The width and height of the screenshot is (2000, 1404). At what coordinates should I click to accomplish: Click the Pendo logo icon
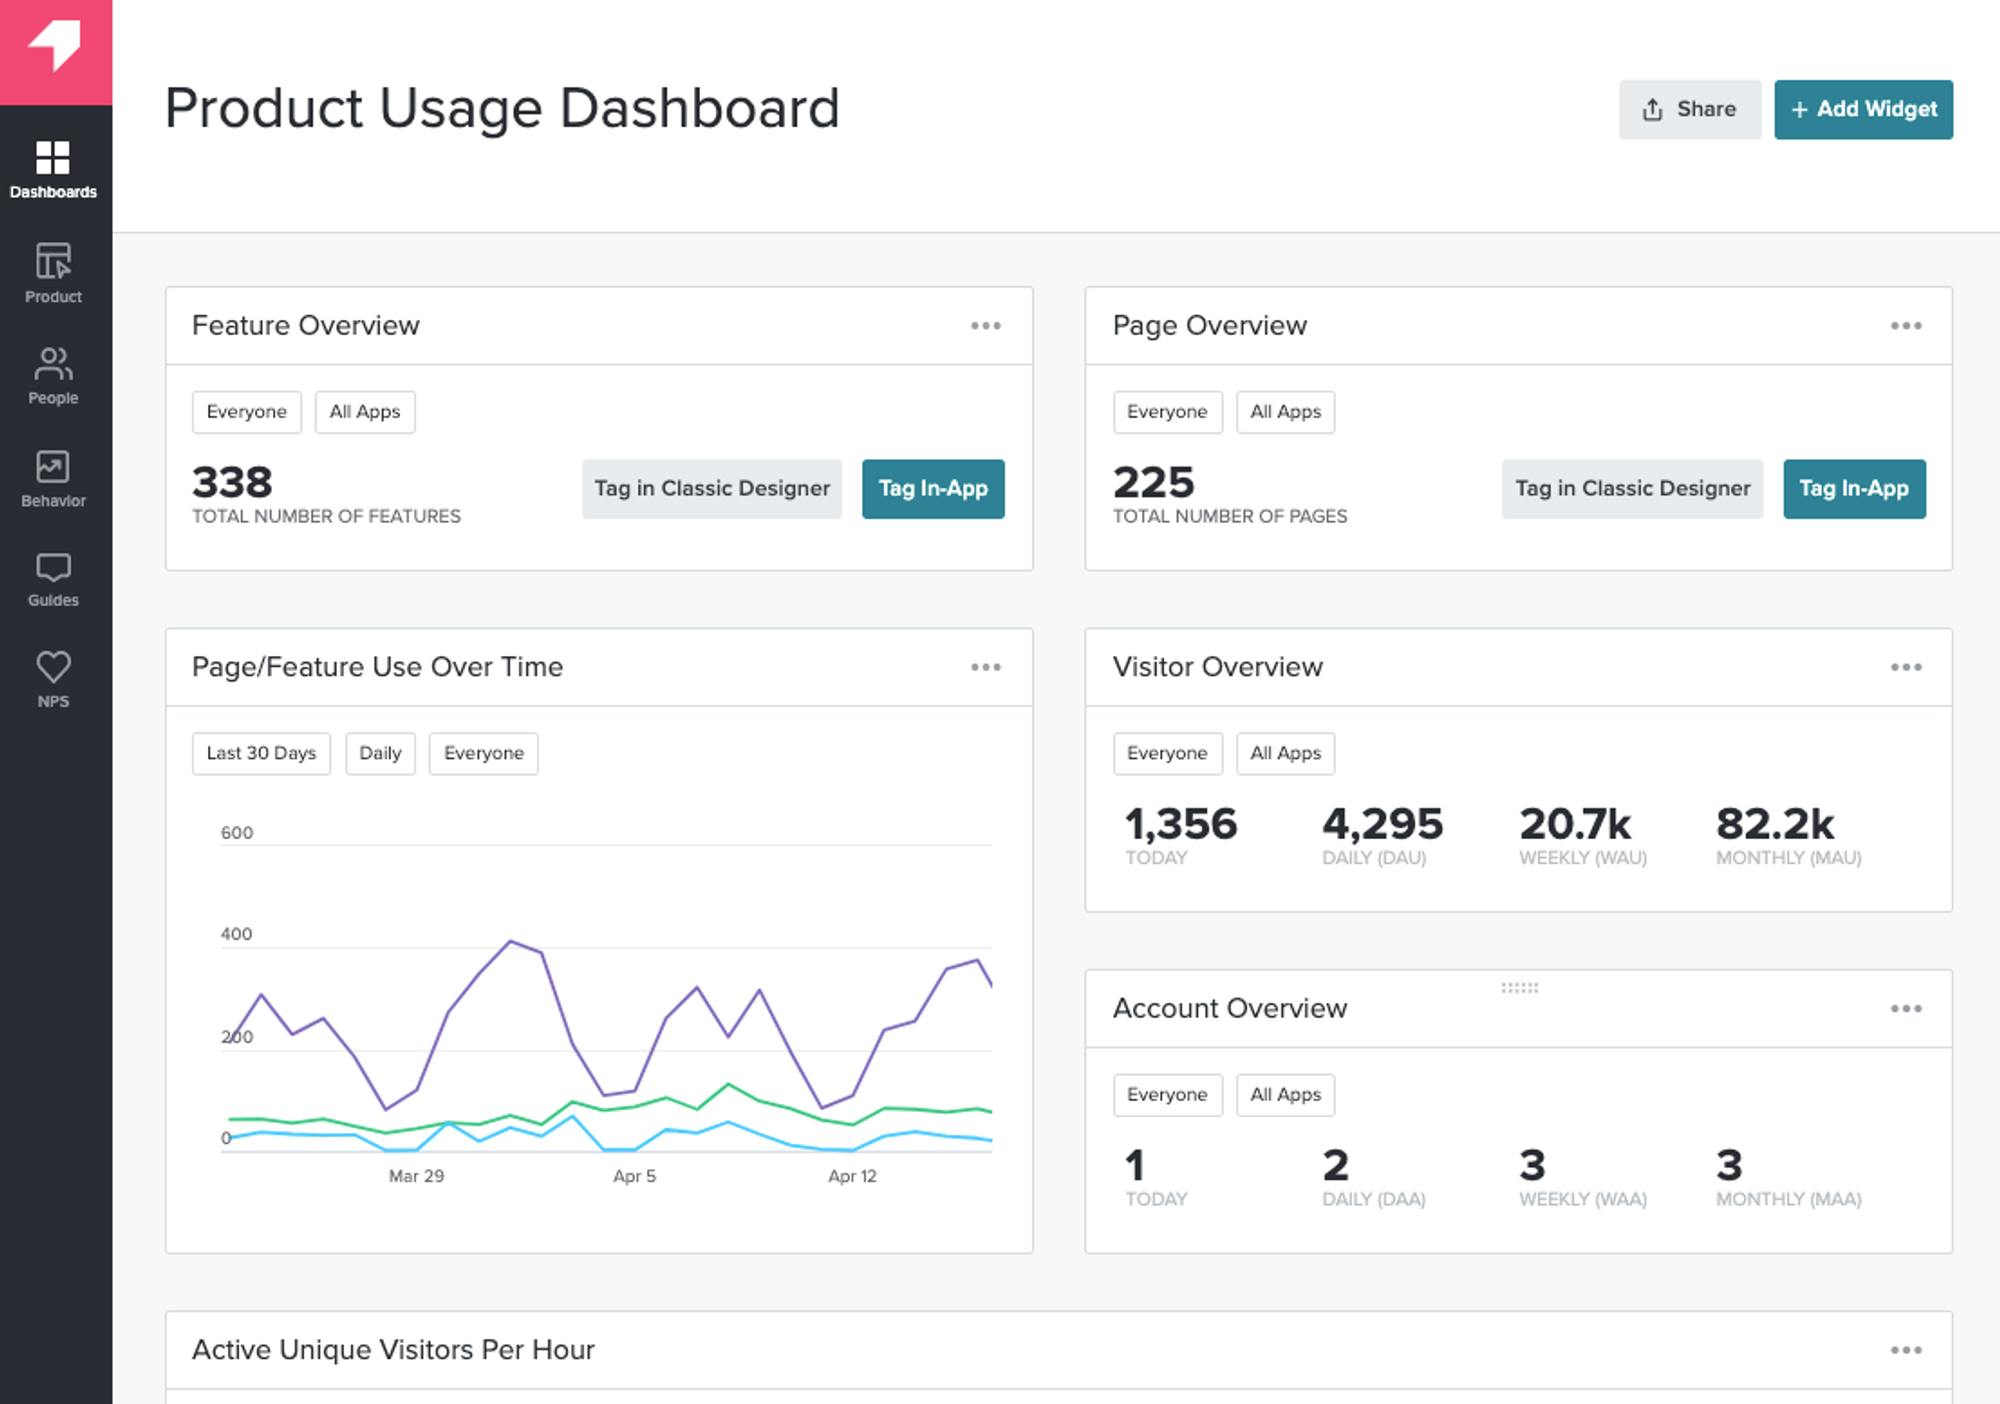click(x=55, y=48)
